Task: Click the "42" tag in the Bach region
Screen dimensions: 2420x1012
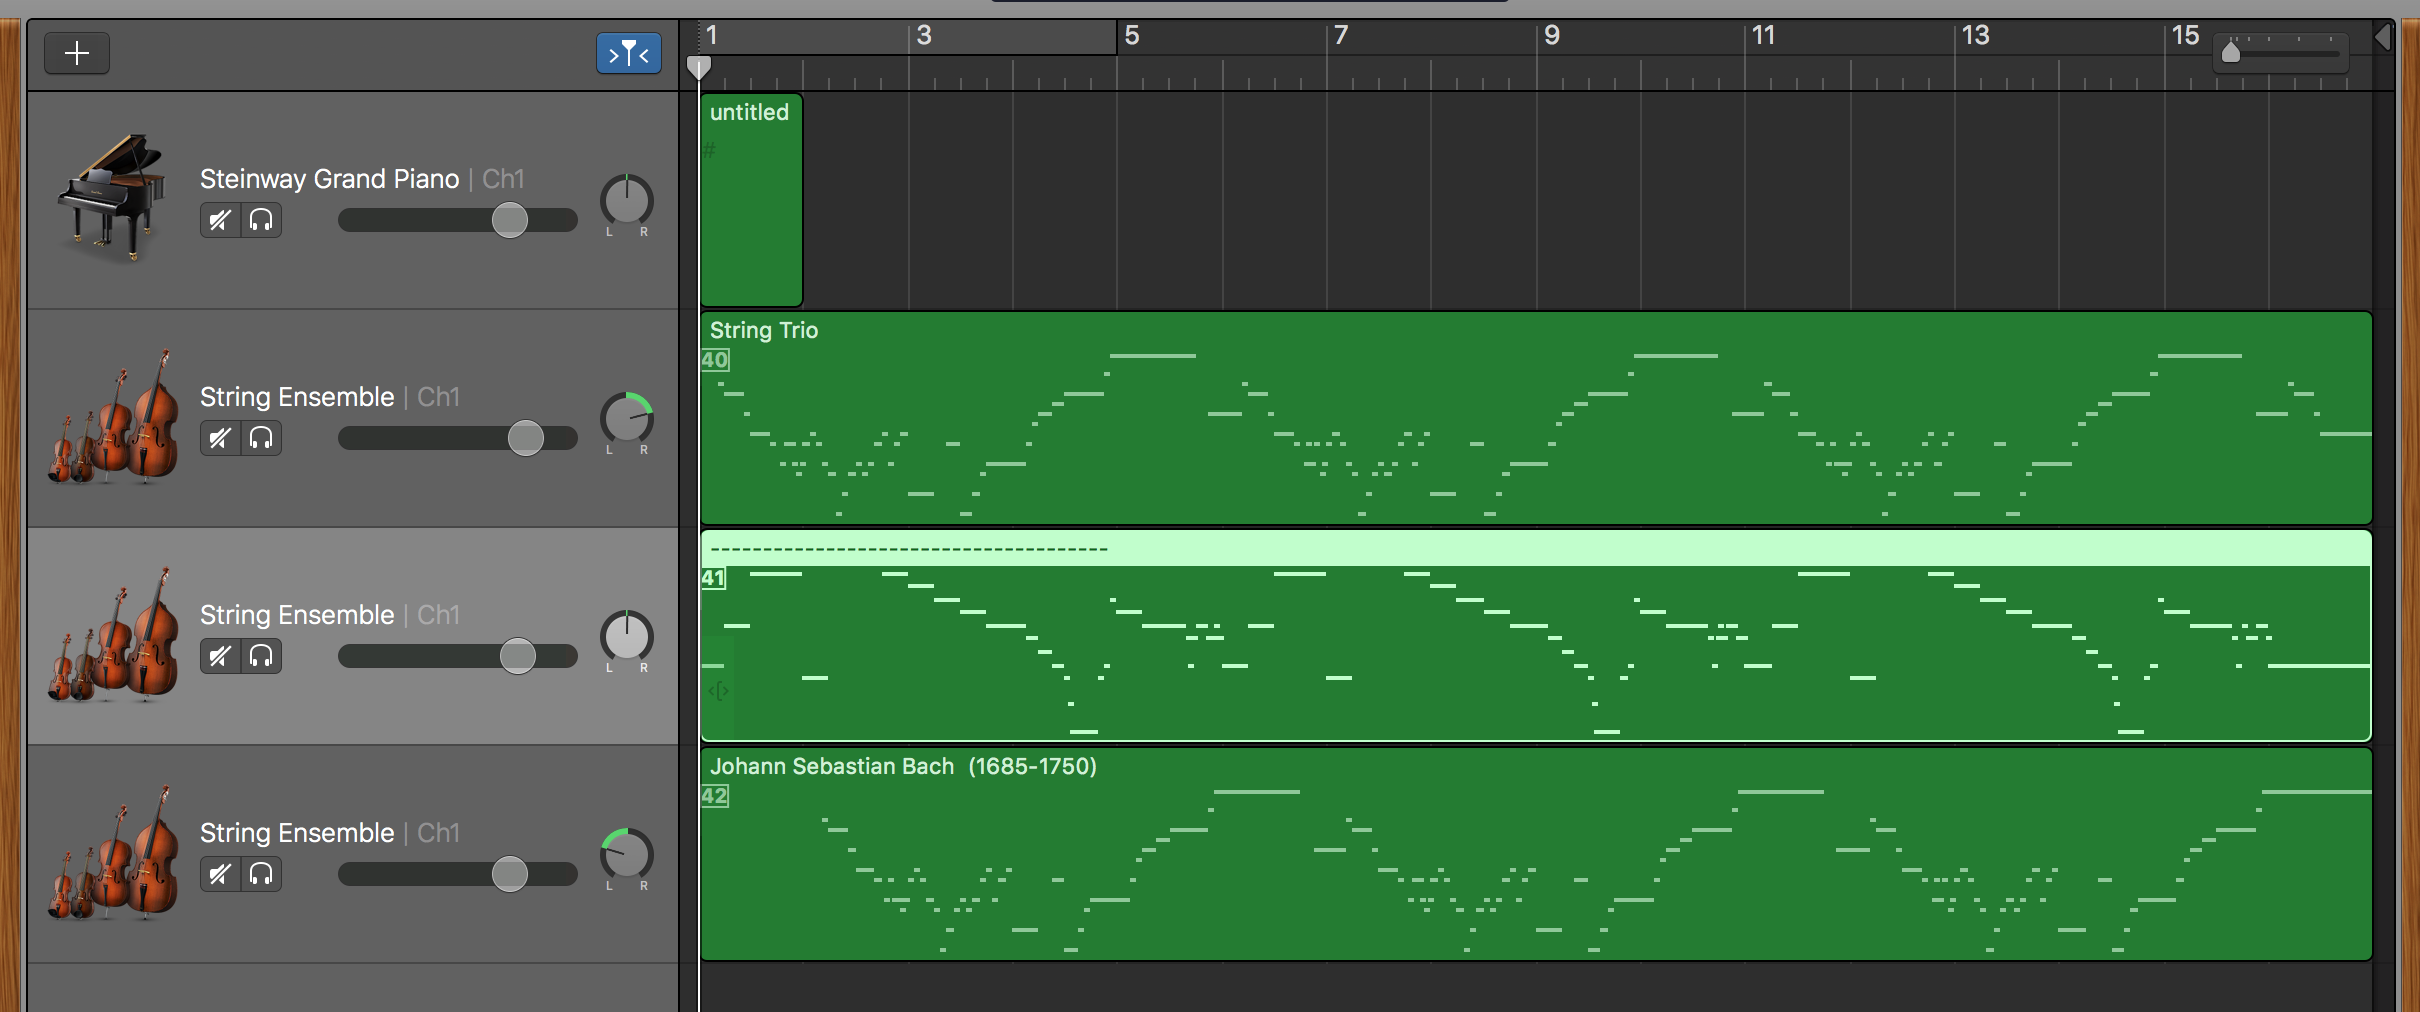Action: (x=715, y=796)
